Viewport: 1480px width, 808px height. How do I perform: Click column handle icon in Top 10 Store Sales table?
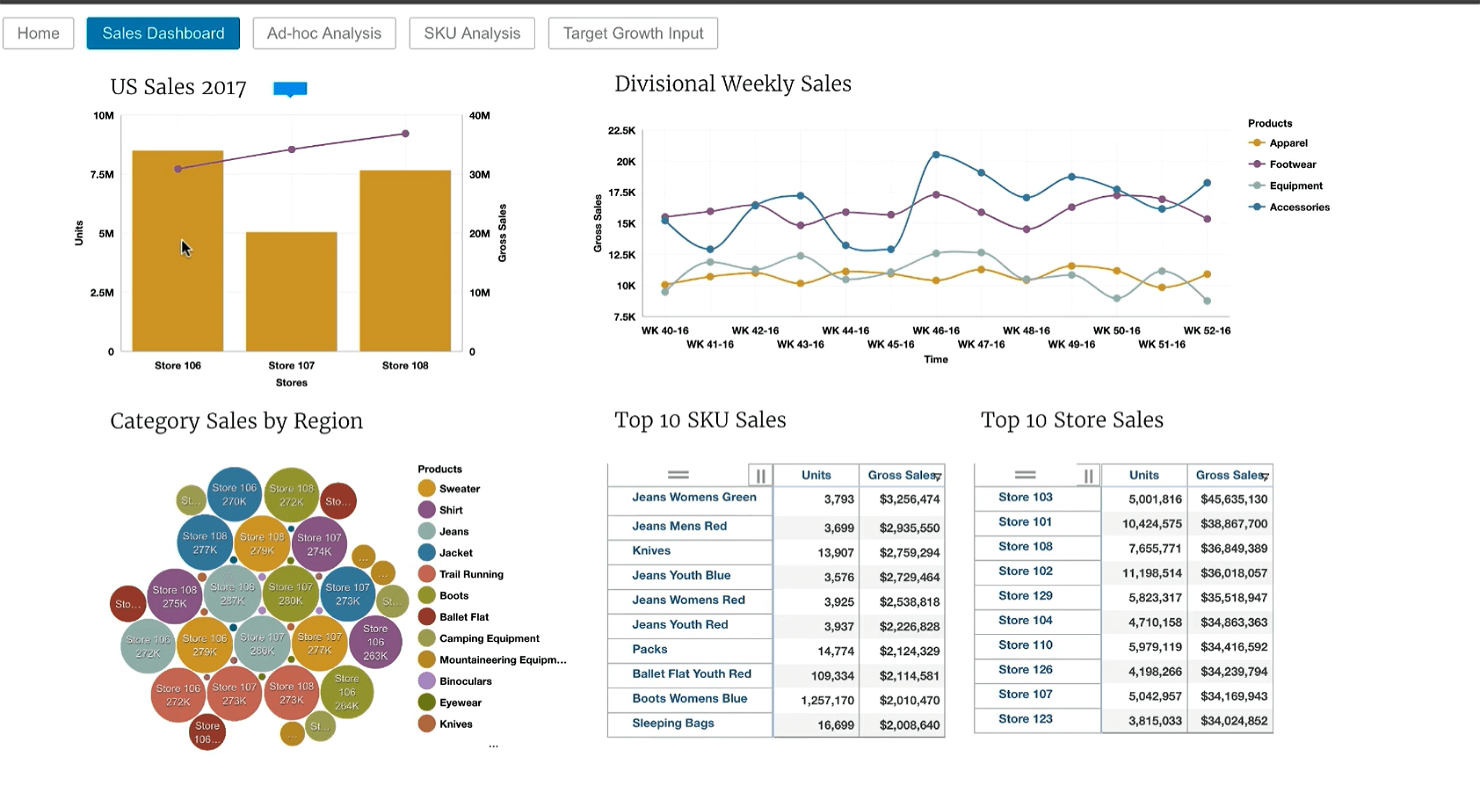(1089, 476)
